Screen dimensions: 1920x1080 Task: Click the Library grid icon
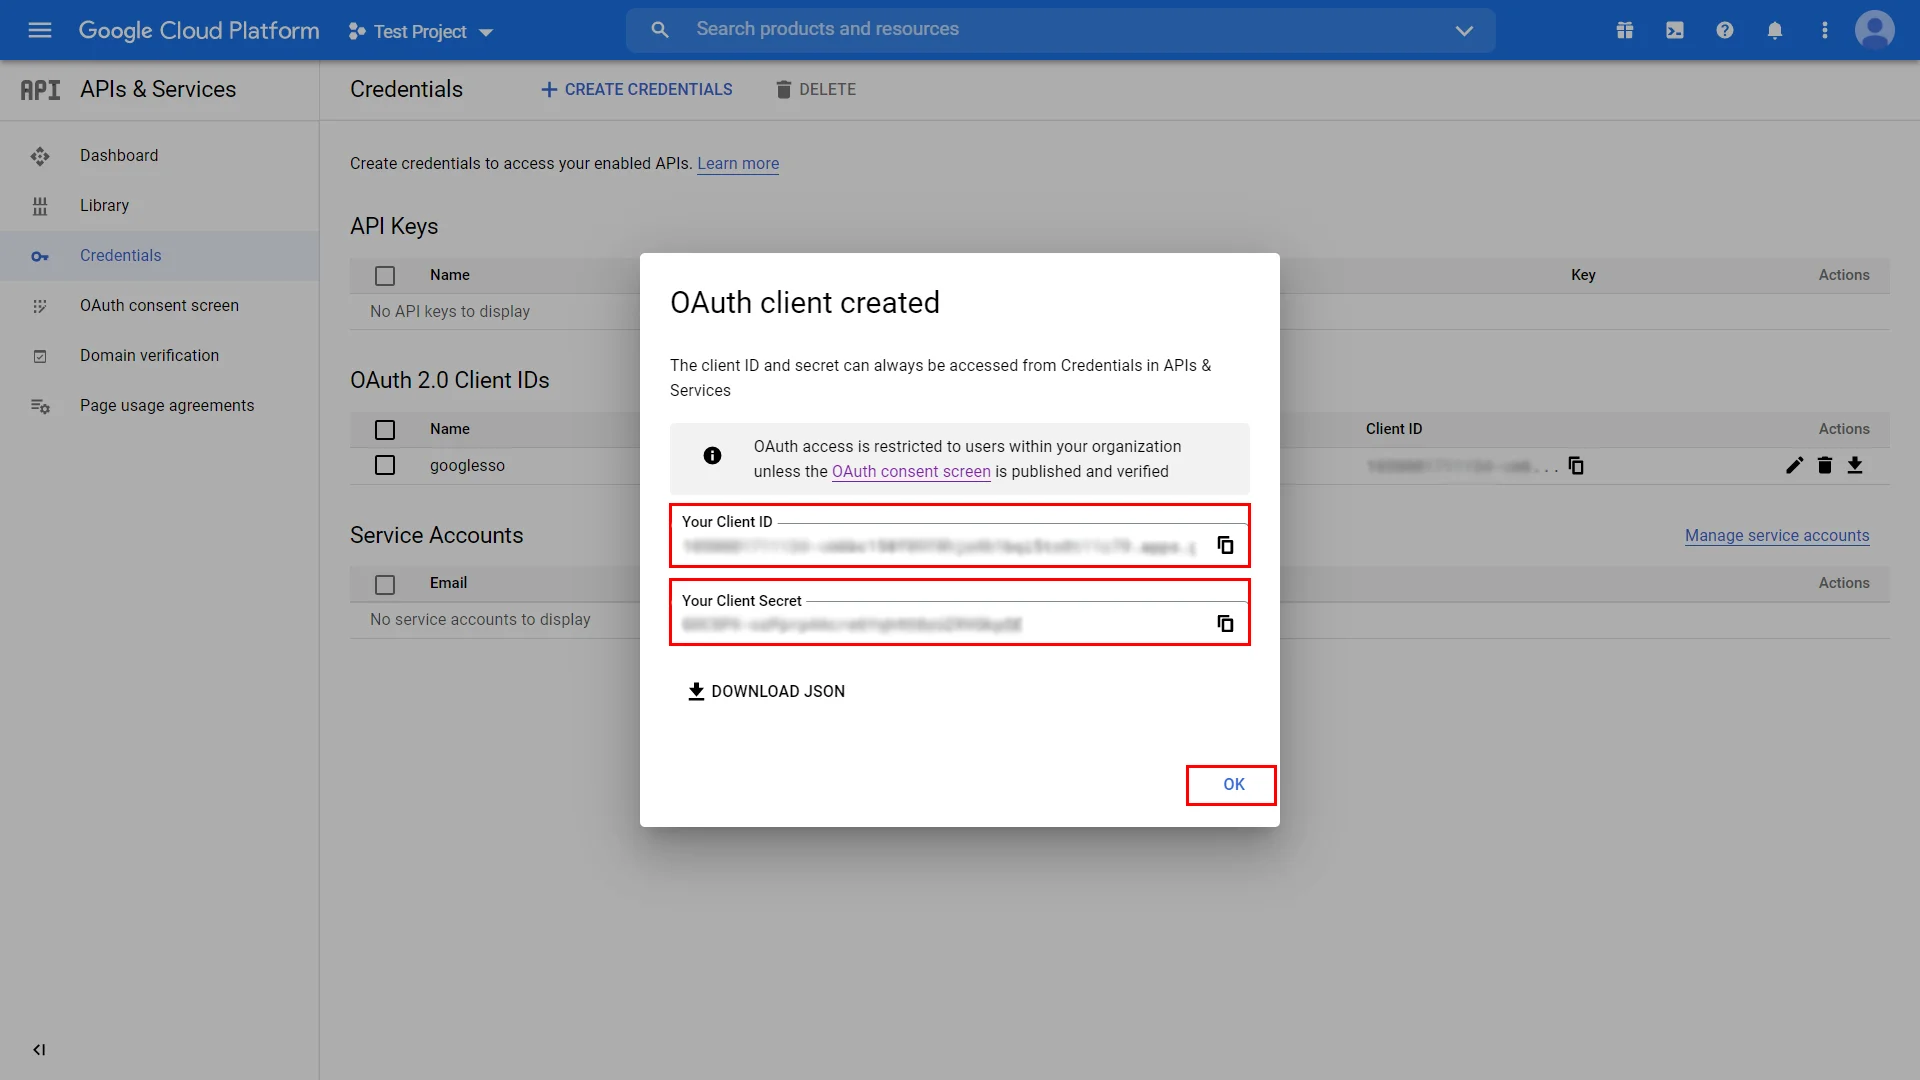(x=40, y=206)
